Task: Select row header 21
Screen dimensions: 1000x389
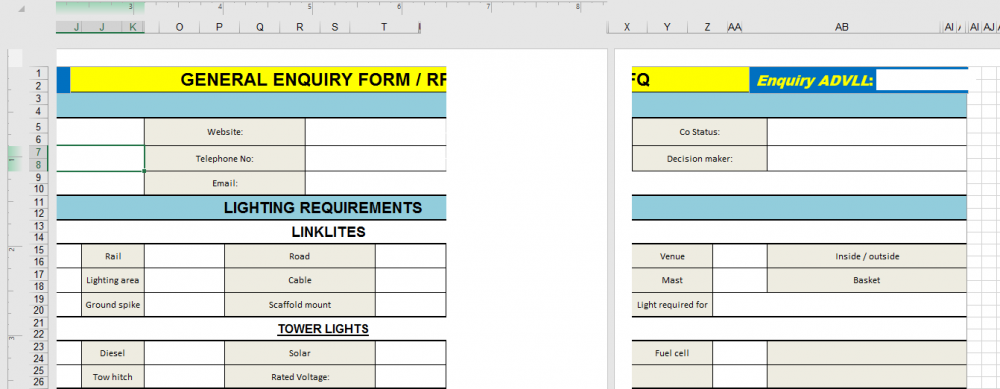Action: pyautogui.click(x=39, y=323)
